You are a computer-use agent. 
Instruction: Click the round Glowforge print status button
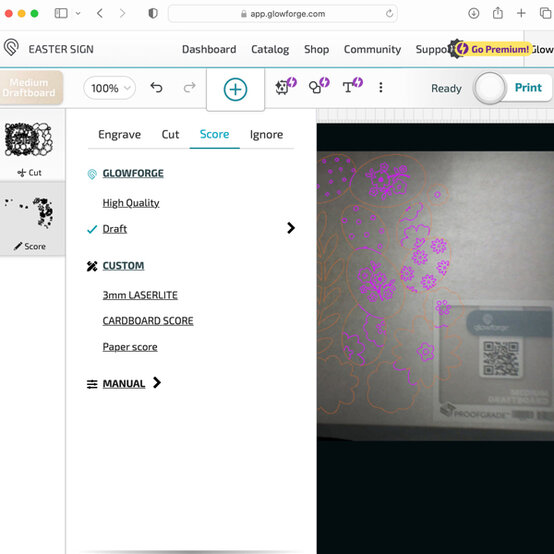pyautogui.click(x=490, y=88)
